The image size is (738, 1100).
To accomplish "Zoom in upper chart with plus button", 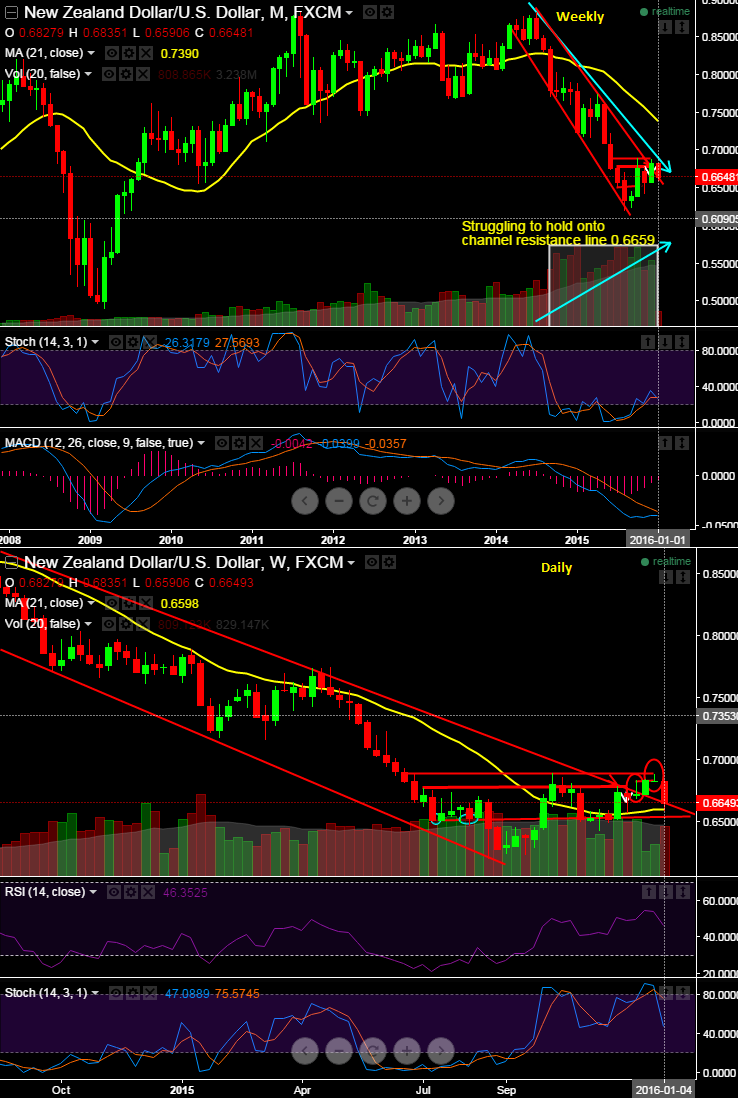I will [407, 501].
